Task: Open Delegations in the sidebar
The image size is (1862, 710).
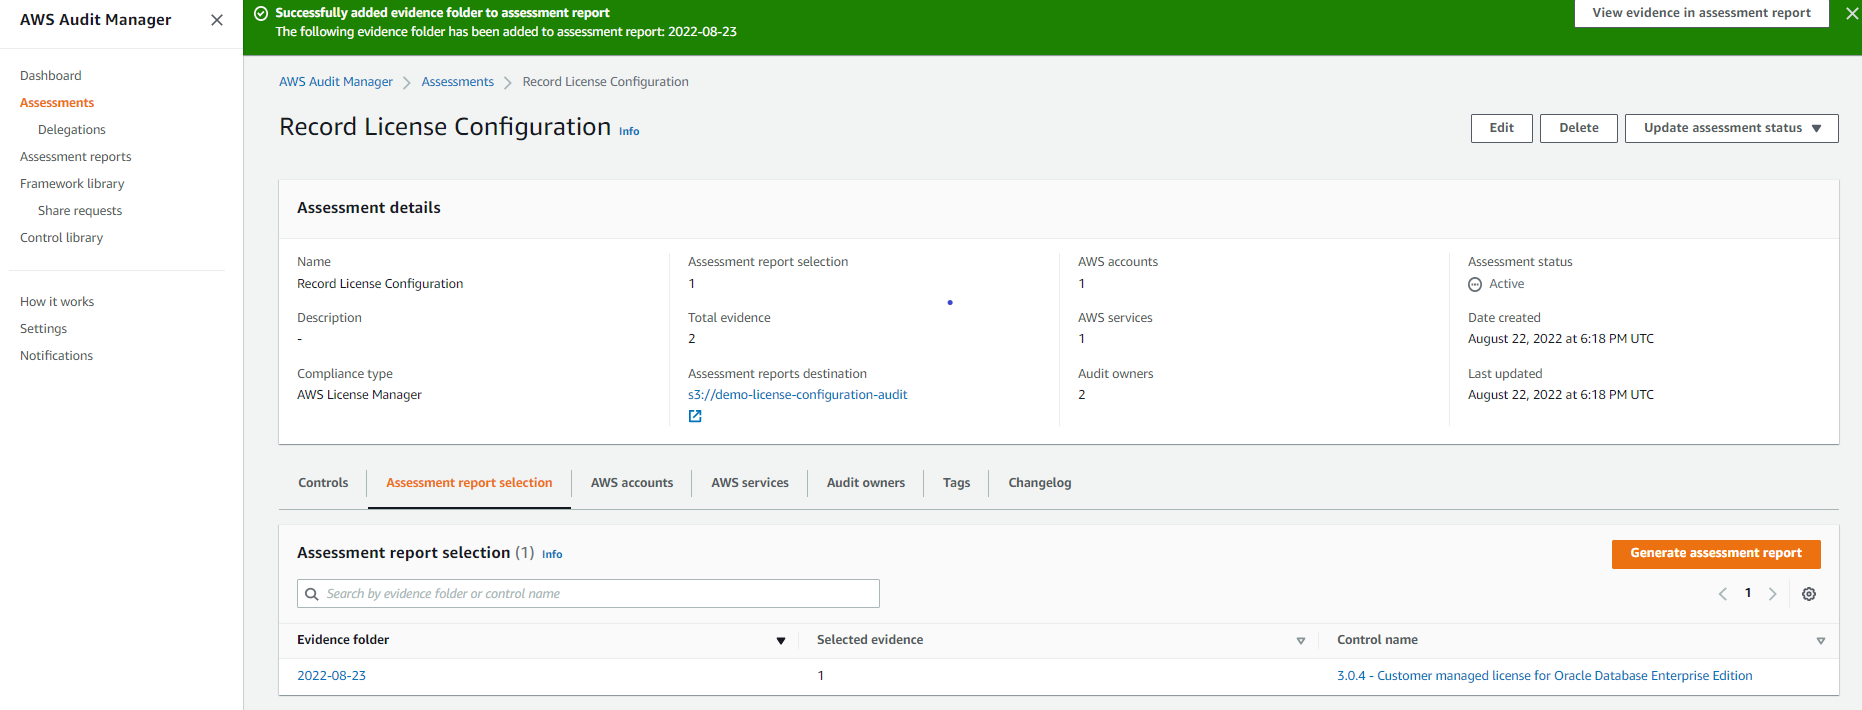Action: [72, 130]
